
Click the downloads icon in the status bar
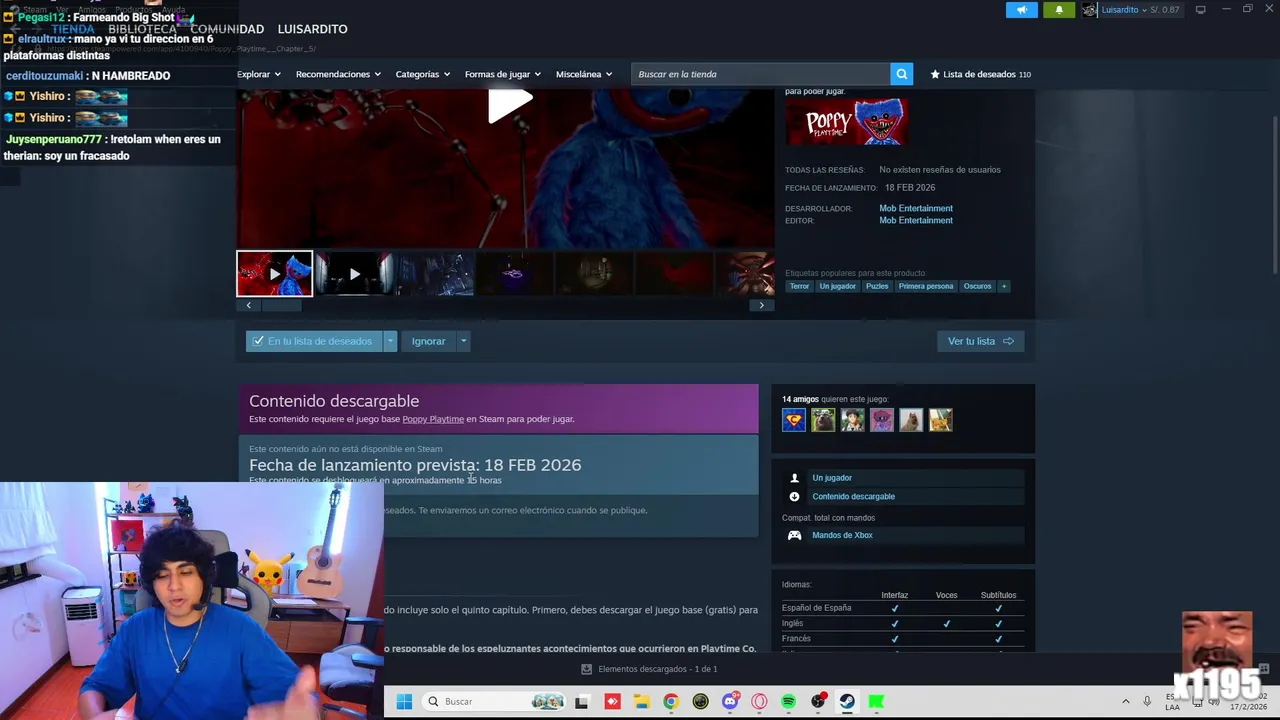click(x=587, y=669)
